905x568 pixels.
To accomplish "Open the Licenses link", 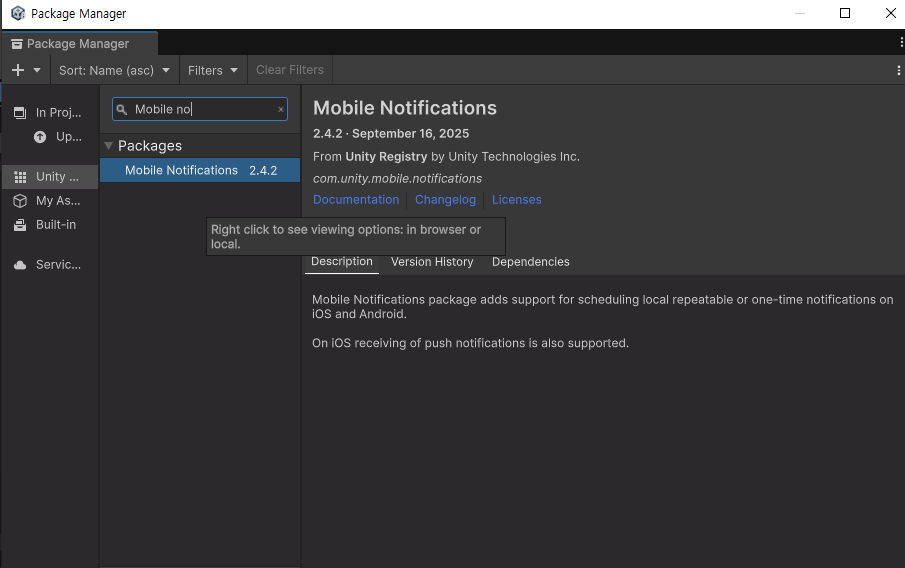I will pos(517,200).
